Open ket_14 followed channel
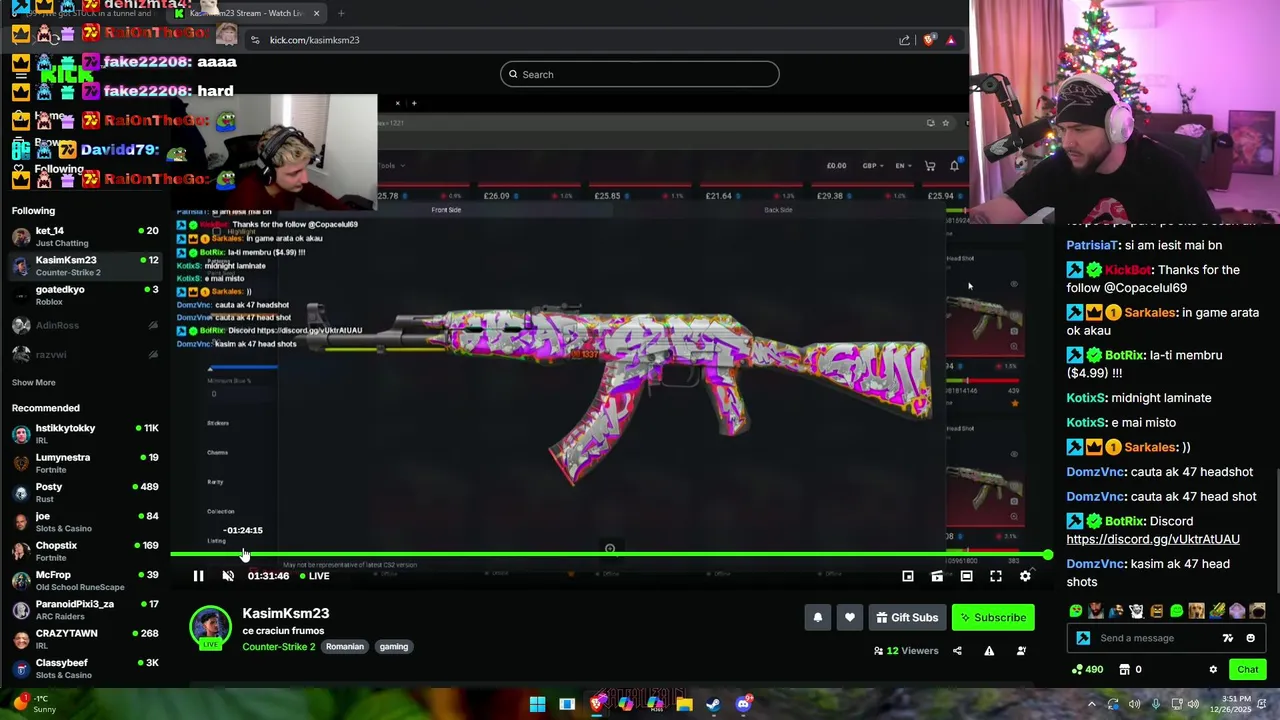Screen dimensions: 1280x720 click(x=85, y=237)
